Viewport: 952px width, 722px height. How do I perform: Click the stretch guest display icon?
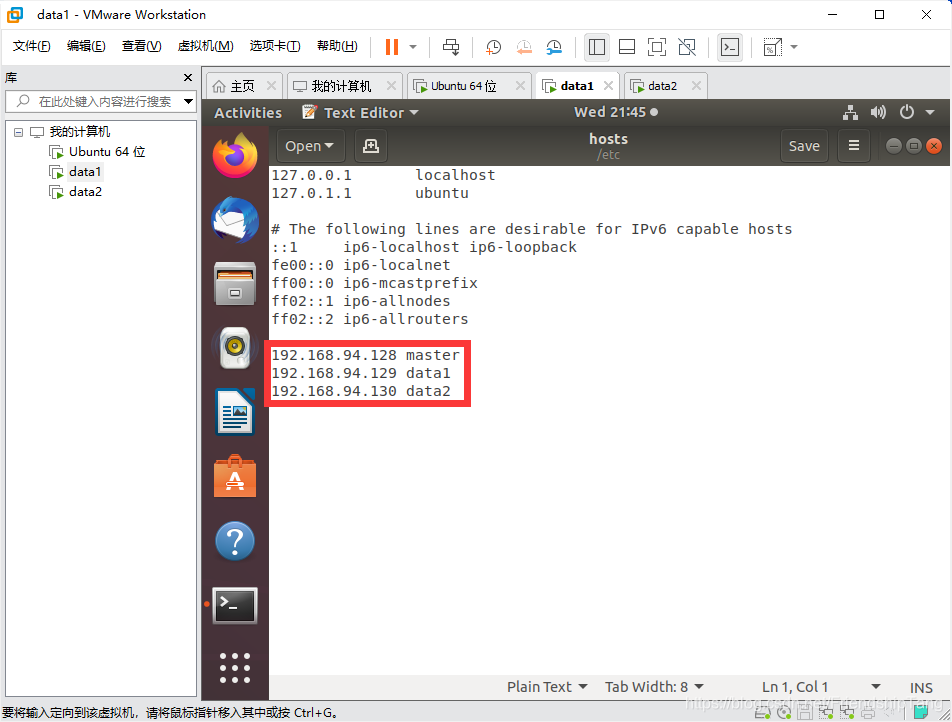tap(772, 47)
